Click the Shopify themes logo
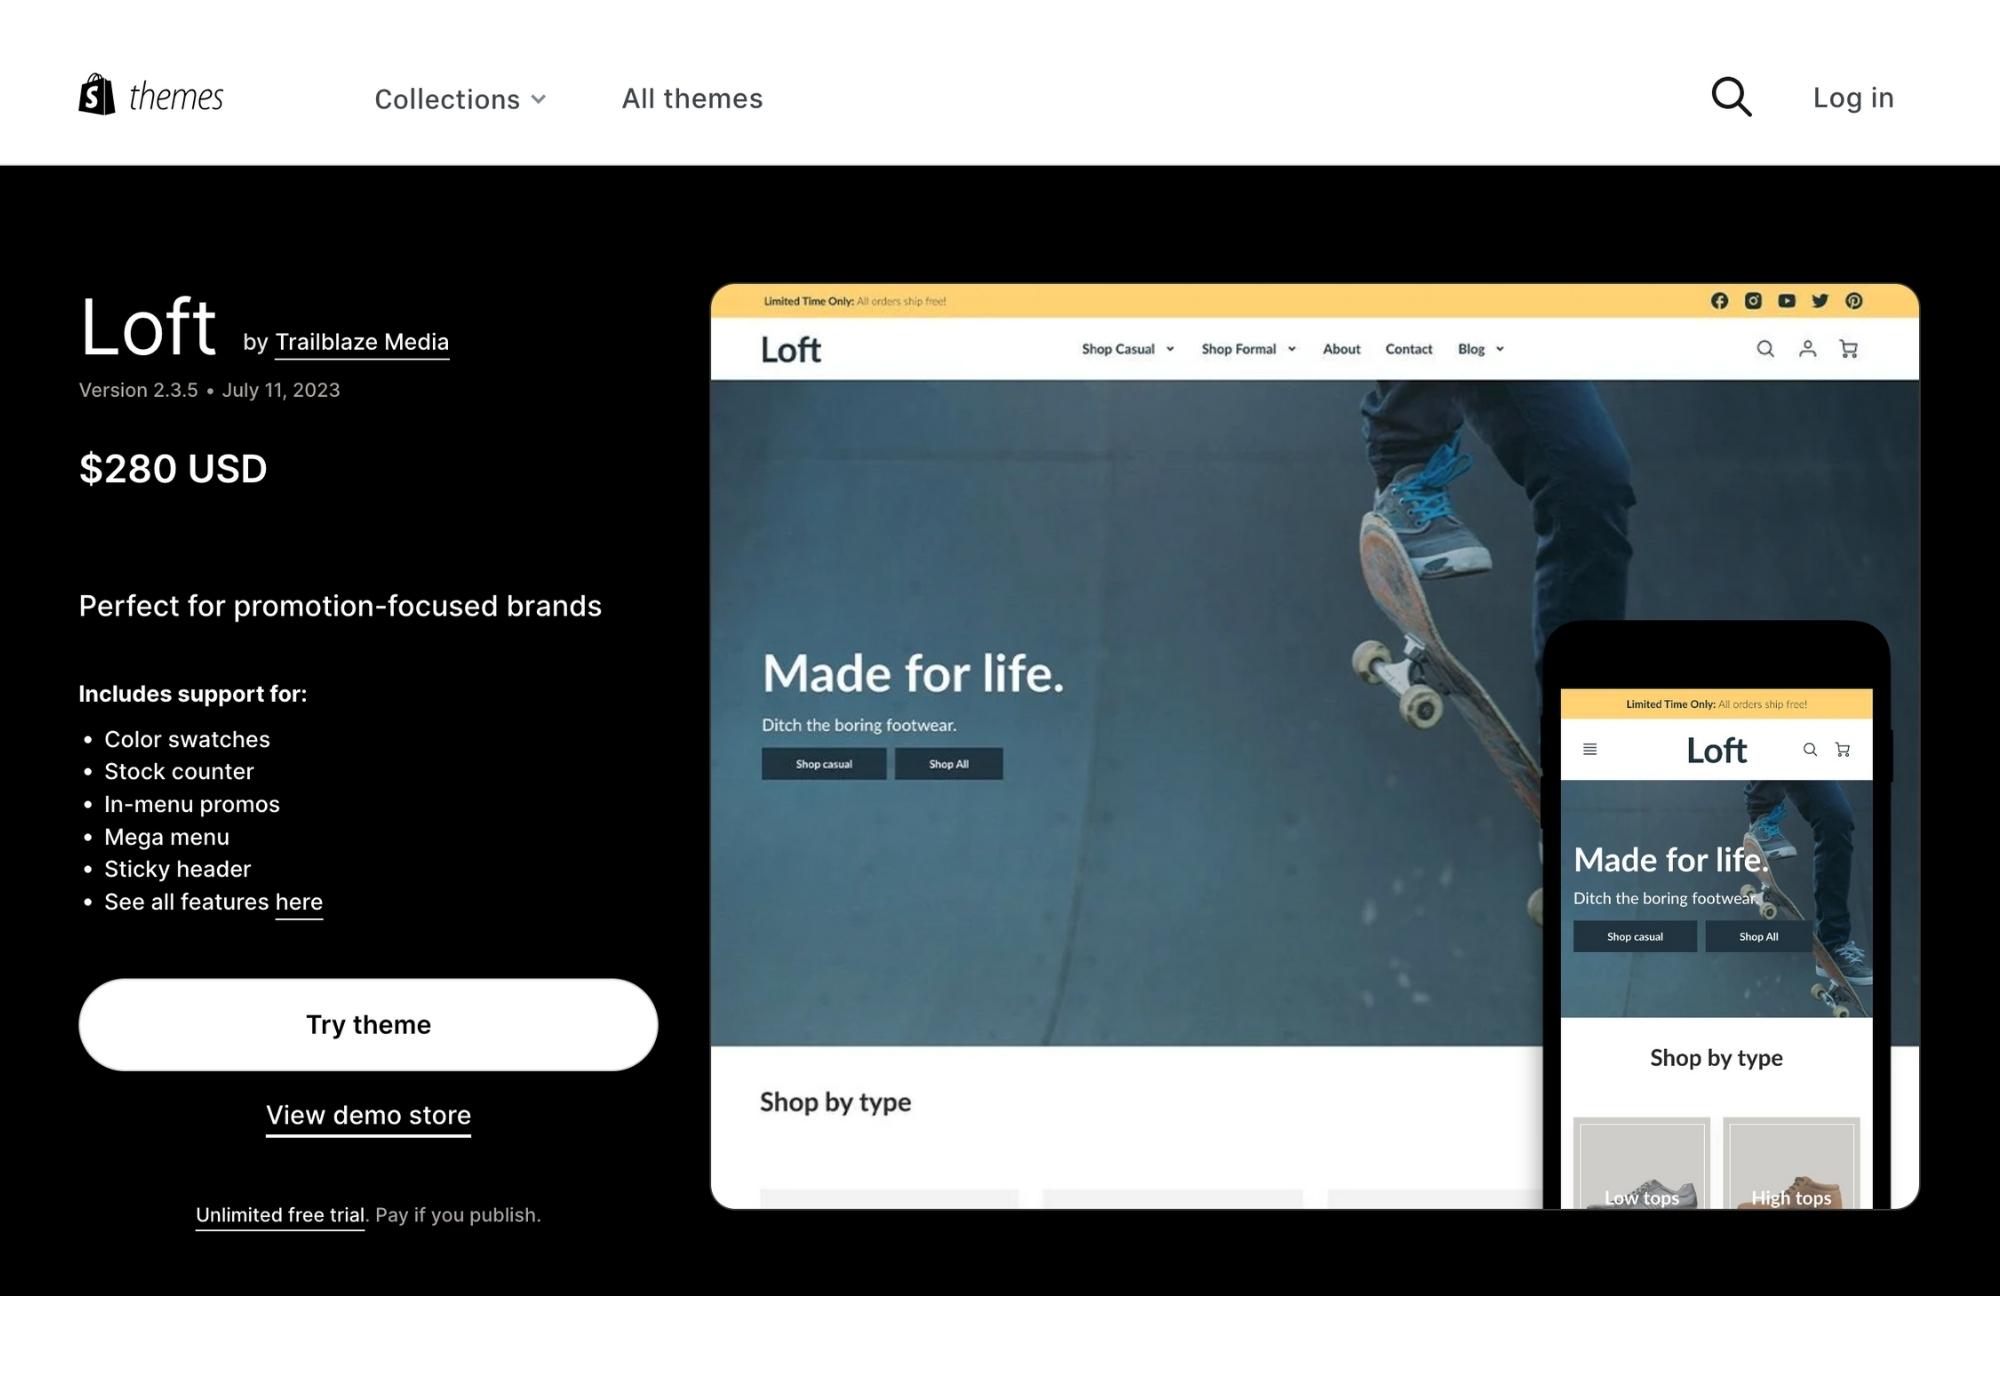The width and height of the screenshot is (2000, 1375). (x=151, y=96)
